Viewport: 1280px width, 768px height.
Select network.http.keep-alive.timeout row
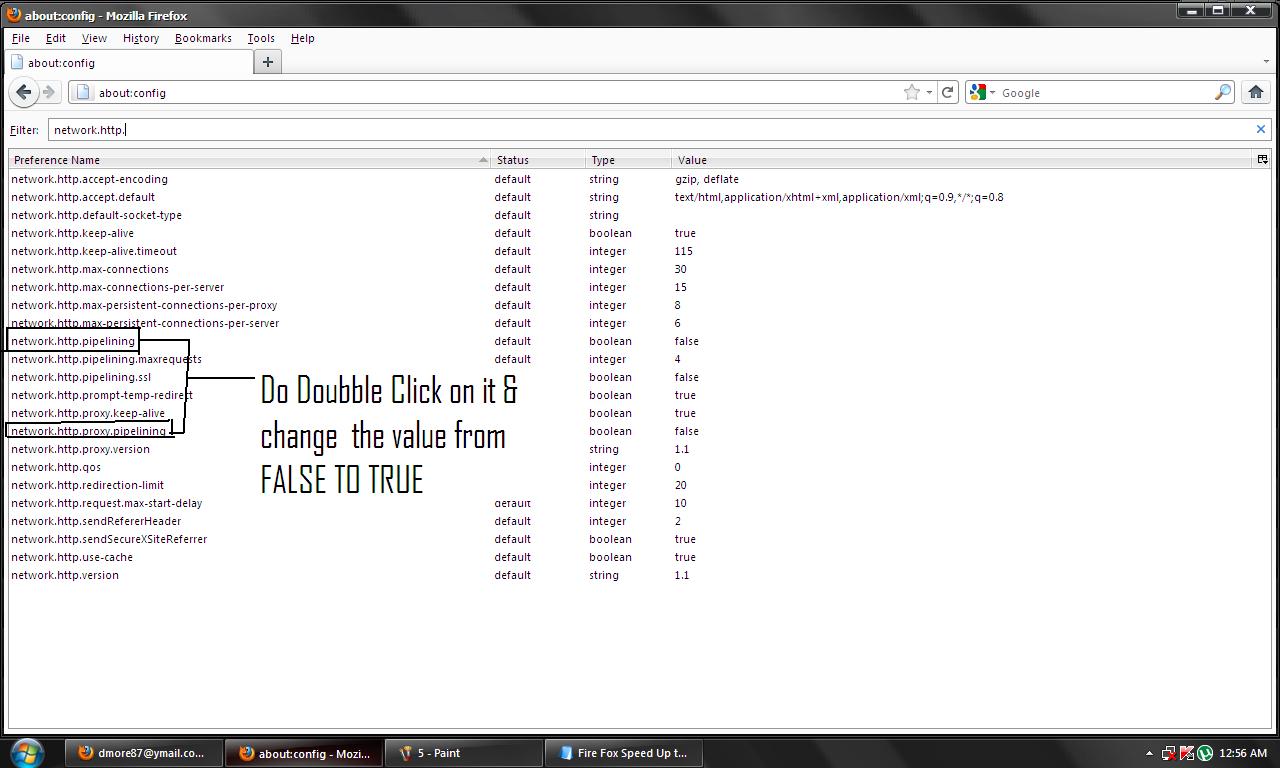[x=640, y=251]
